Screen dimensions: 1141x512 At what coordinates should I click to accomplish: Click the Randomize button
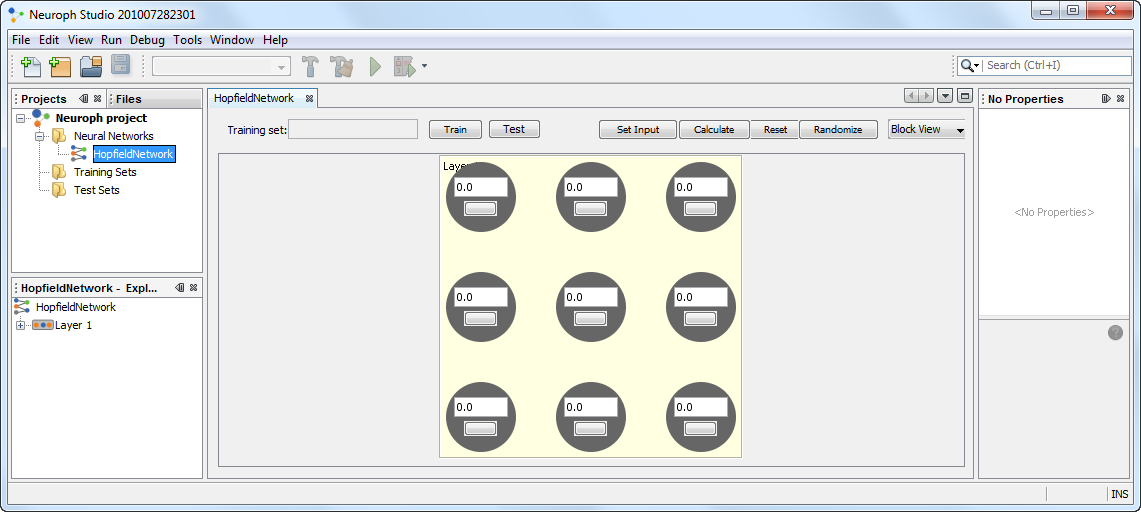coord(838,130)
